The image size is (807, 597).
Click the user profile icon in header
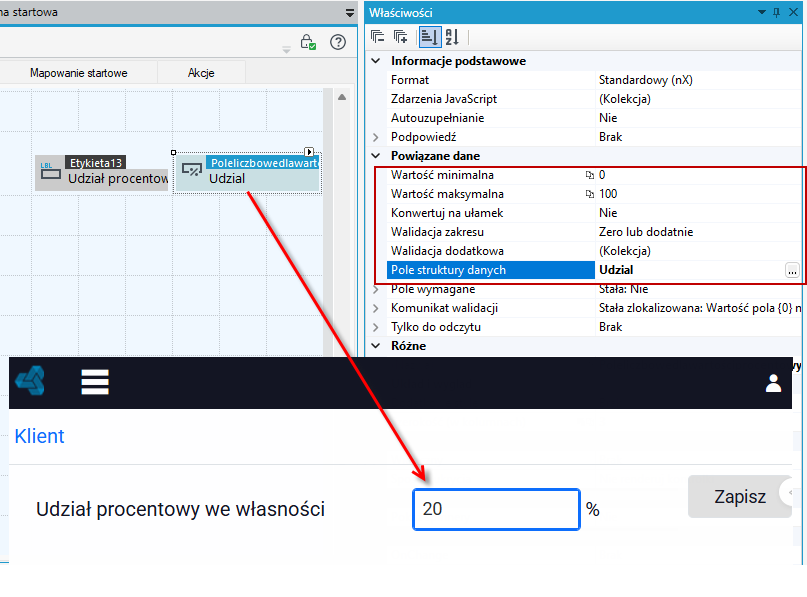773,383
